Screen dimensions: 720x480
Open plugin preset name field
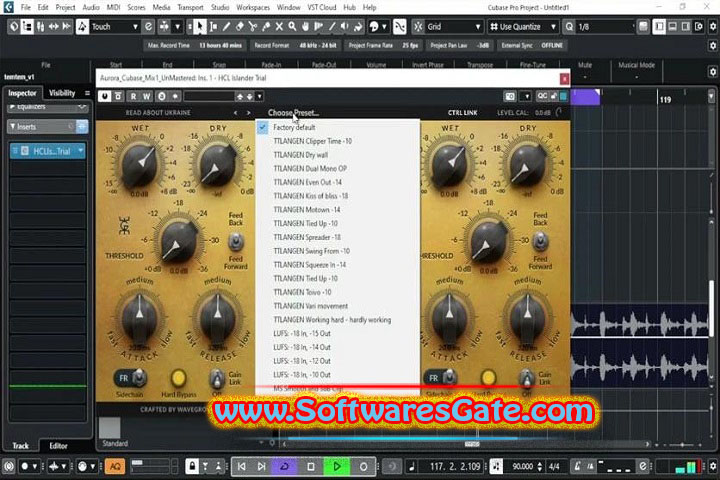tap(209, 96)
